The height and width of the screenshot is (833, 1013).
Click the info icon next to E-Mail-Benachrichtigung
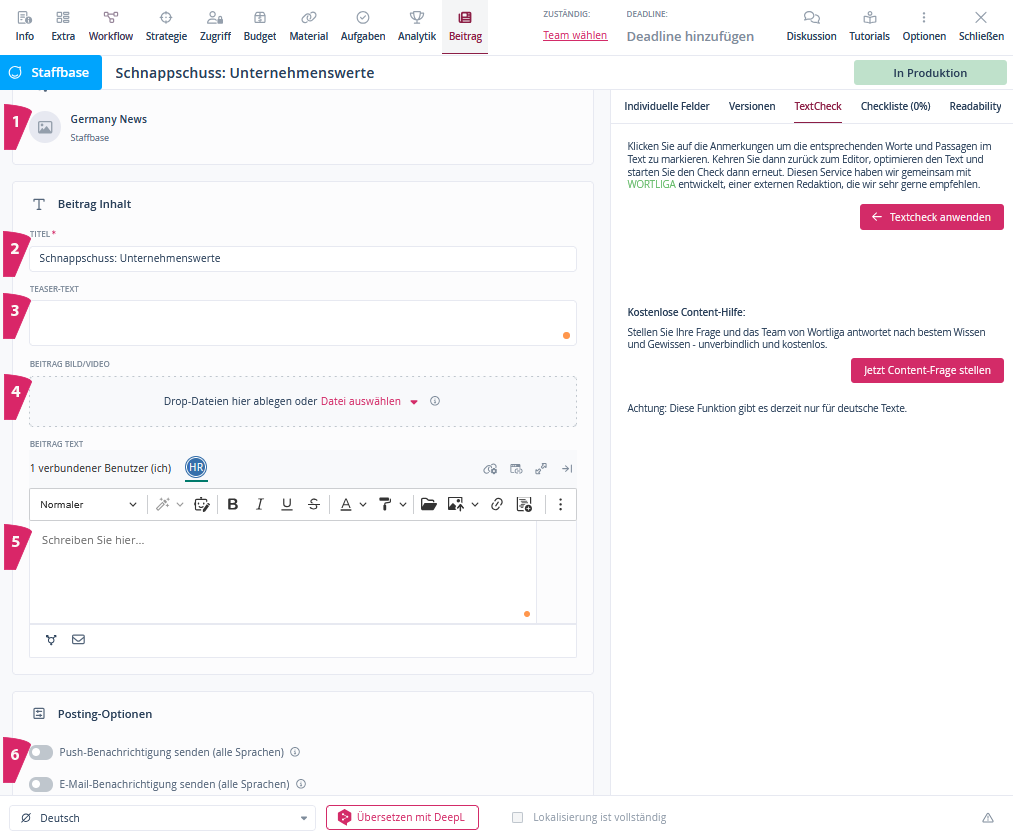click(300, 783)
